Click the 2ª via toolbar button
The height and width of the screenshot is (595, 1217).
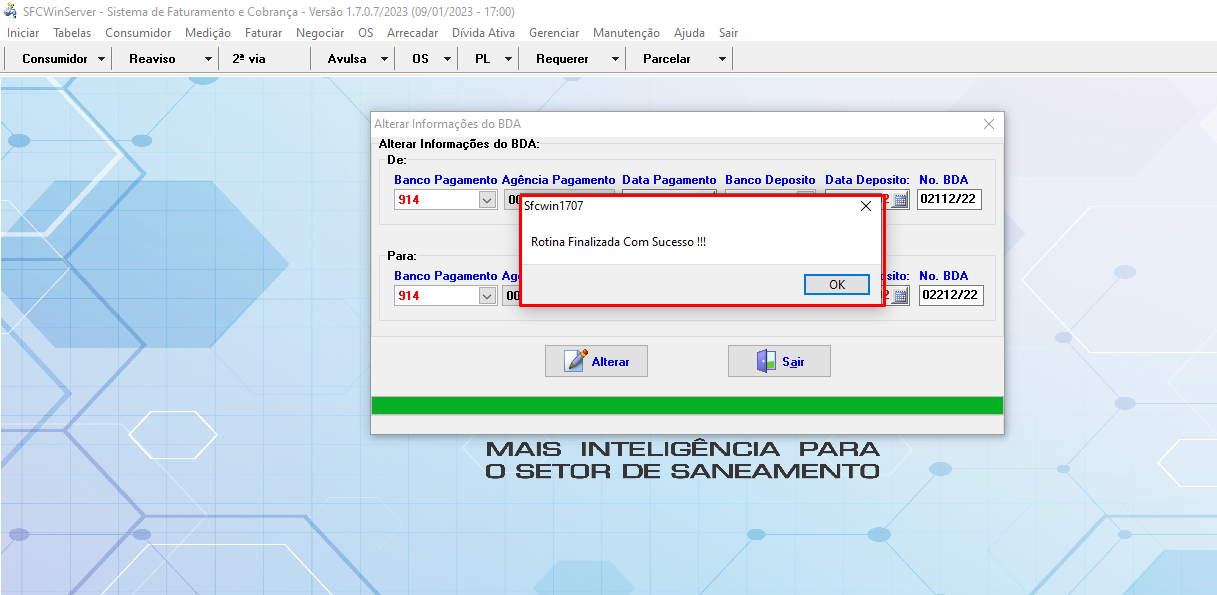(249, 59)
